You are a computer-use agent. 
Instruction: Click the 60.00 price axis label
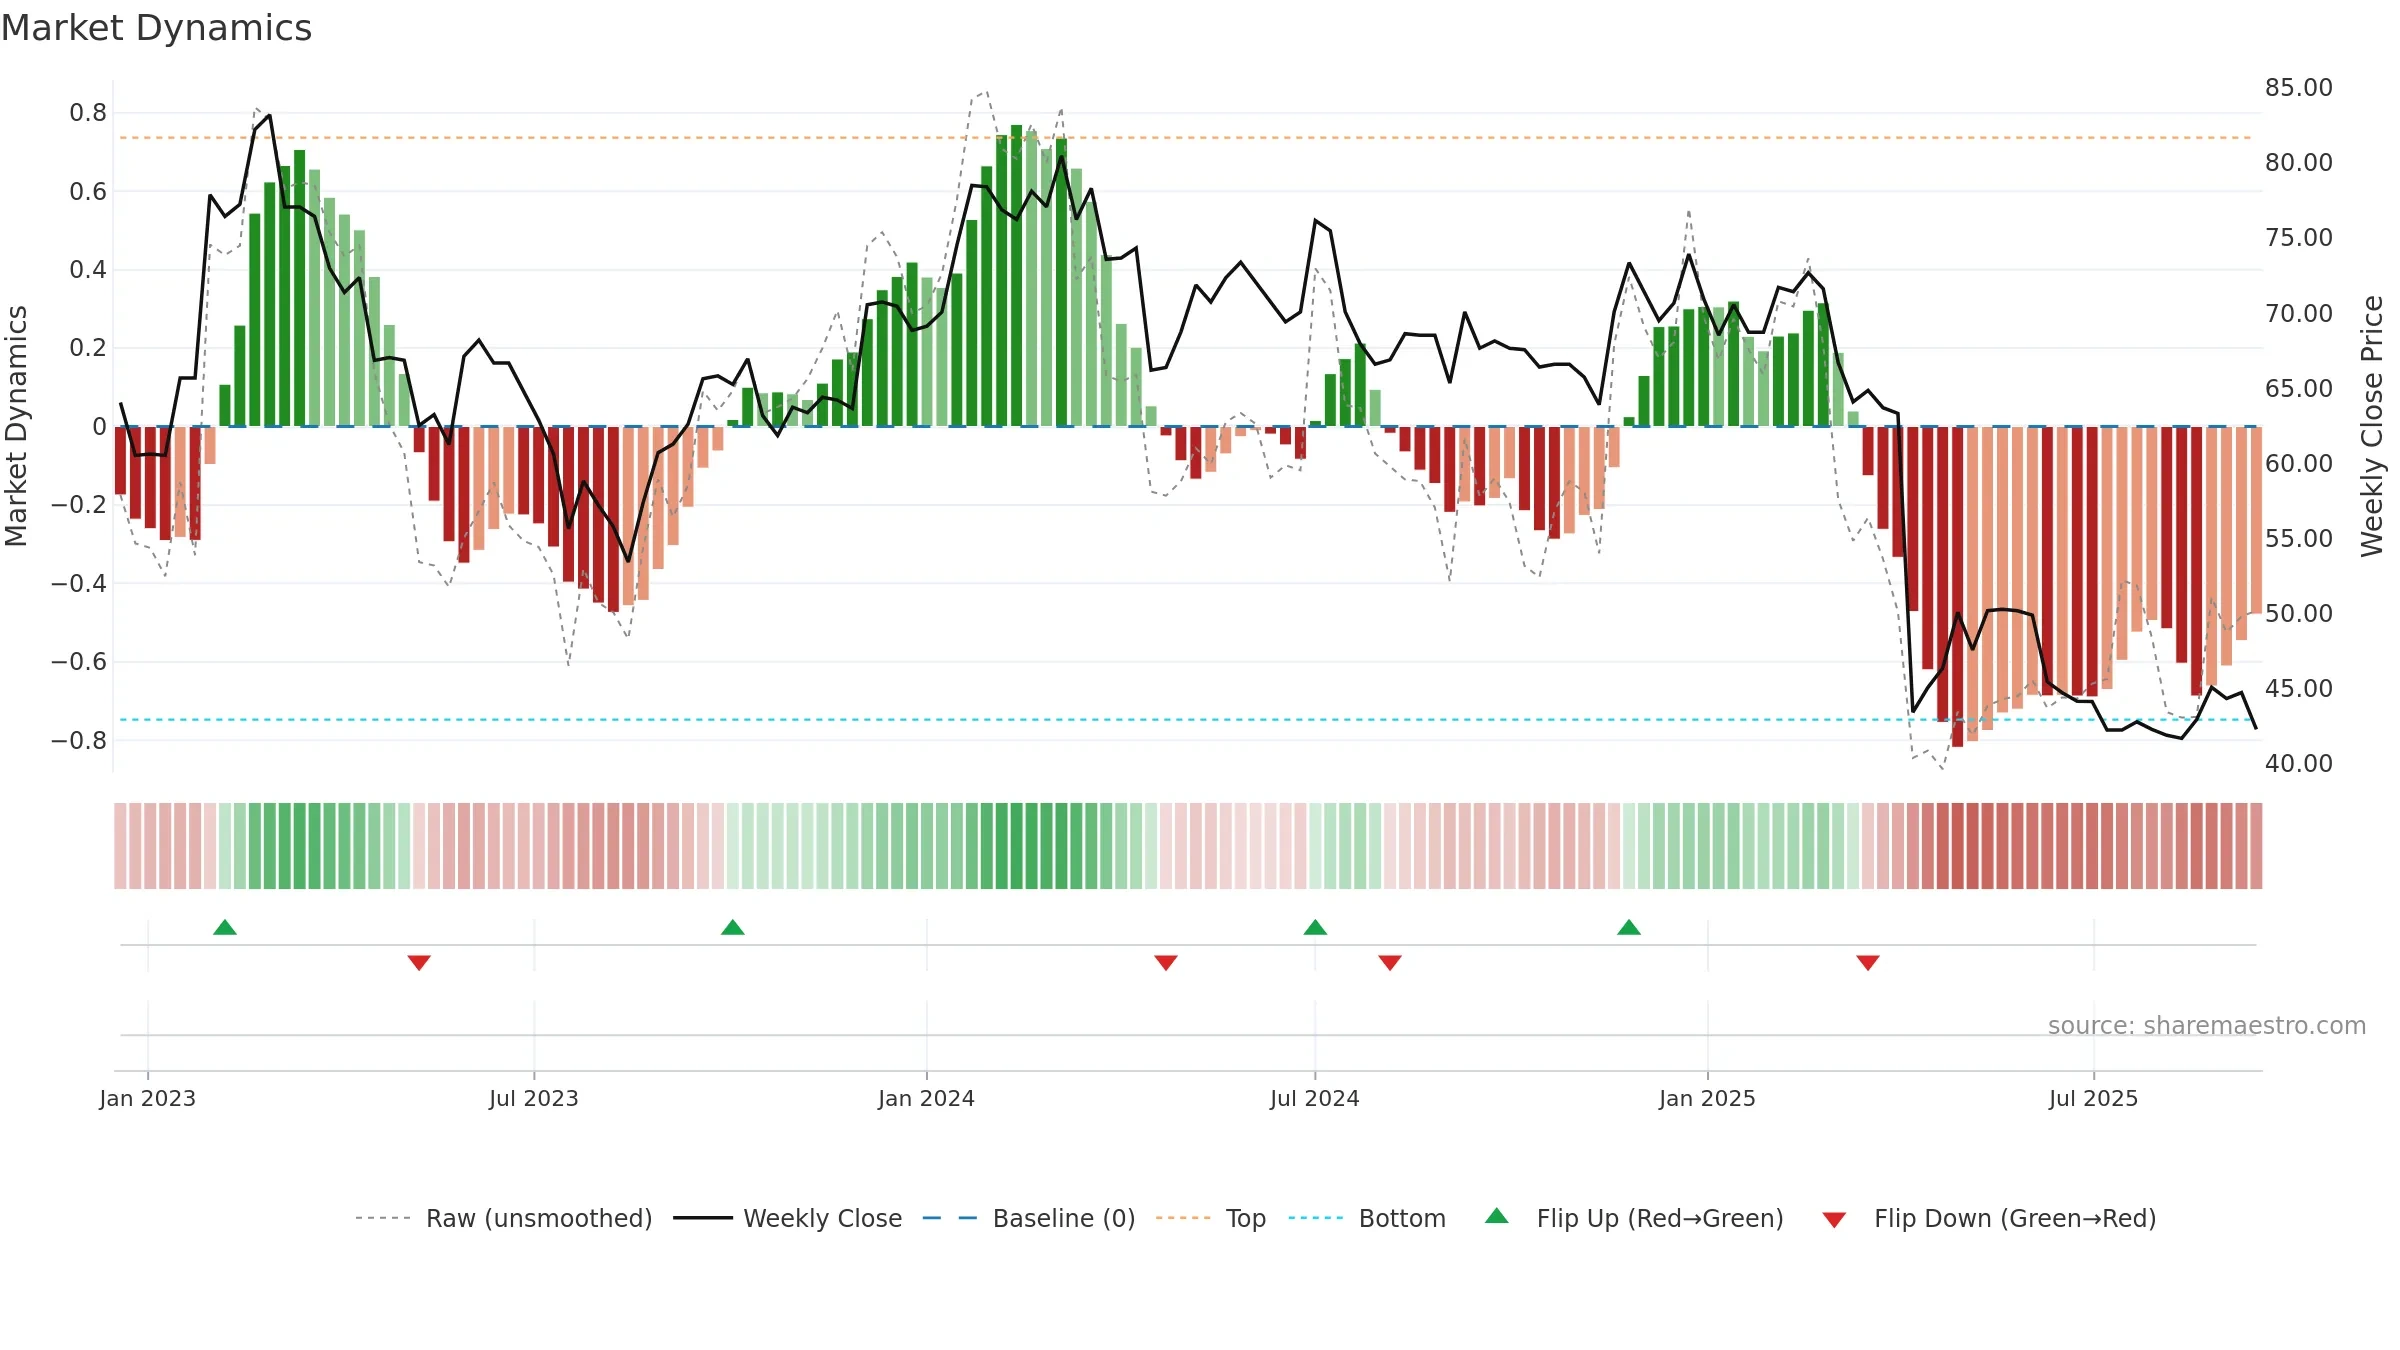(x=2299, y=464)
